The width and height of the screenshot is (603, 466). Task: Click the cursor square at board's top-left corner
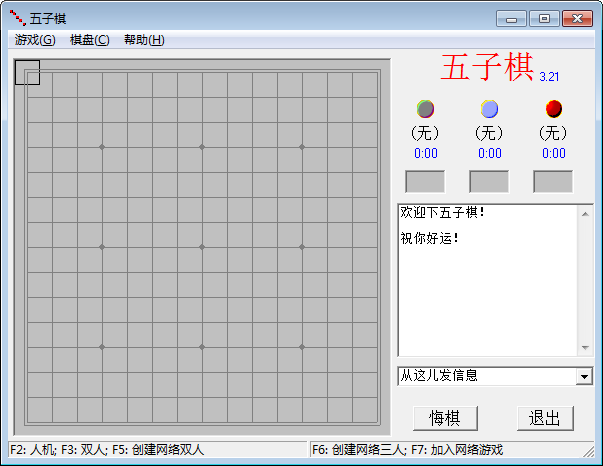27,72
